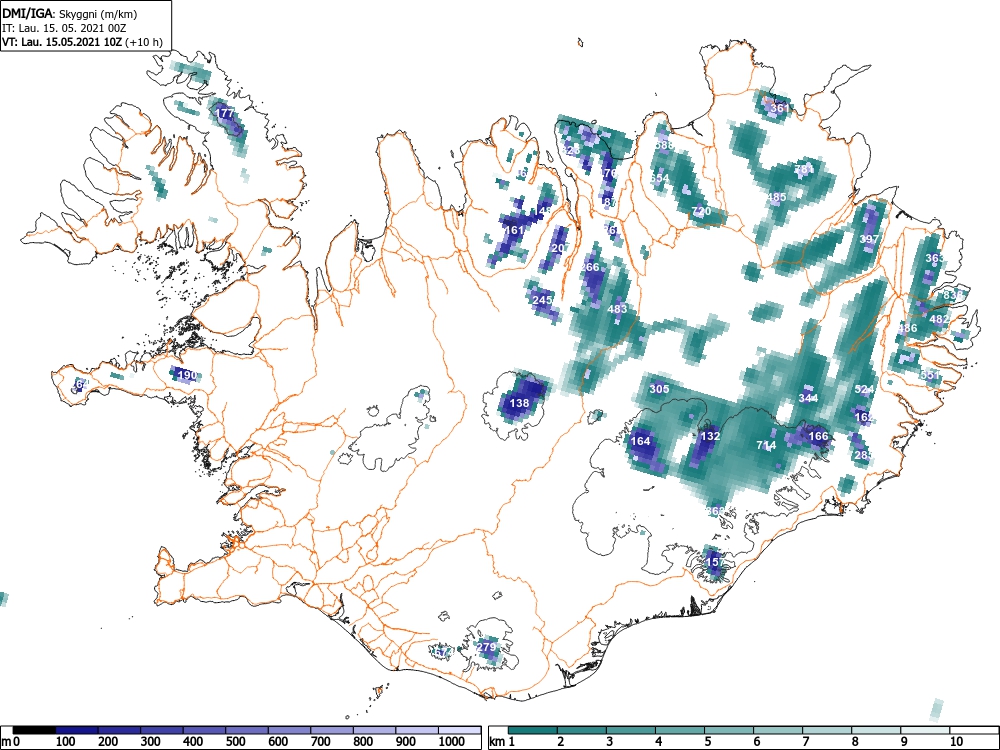Click the 720 visibility label

coord(701,211)
